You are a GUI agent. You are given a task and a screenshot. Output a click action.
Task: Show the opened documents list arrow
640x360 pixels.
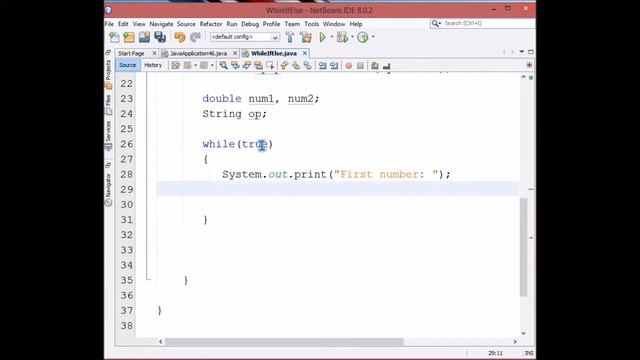tap(522, 52)
